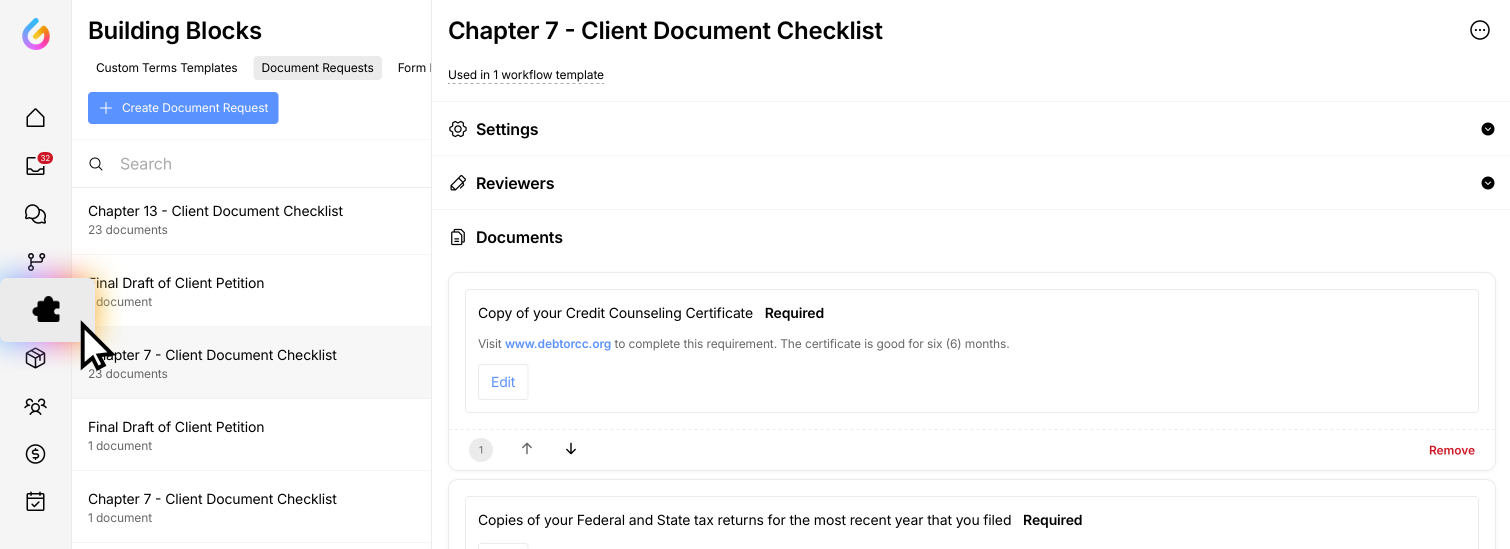Screen dimensions: 1510x549
Task: Open the Home icon in sidebar
Action: 36,118
